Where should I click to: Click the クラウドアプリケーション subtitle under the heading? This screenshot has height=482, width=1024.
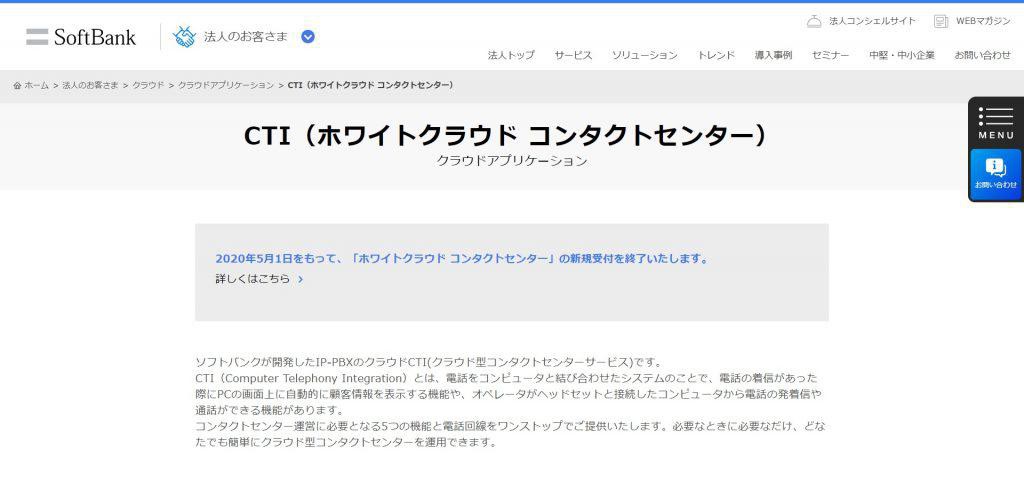click(511, 161)
